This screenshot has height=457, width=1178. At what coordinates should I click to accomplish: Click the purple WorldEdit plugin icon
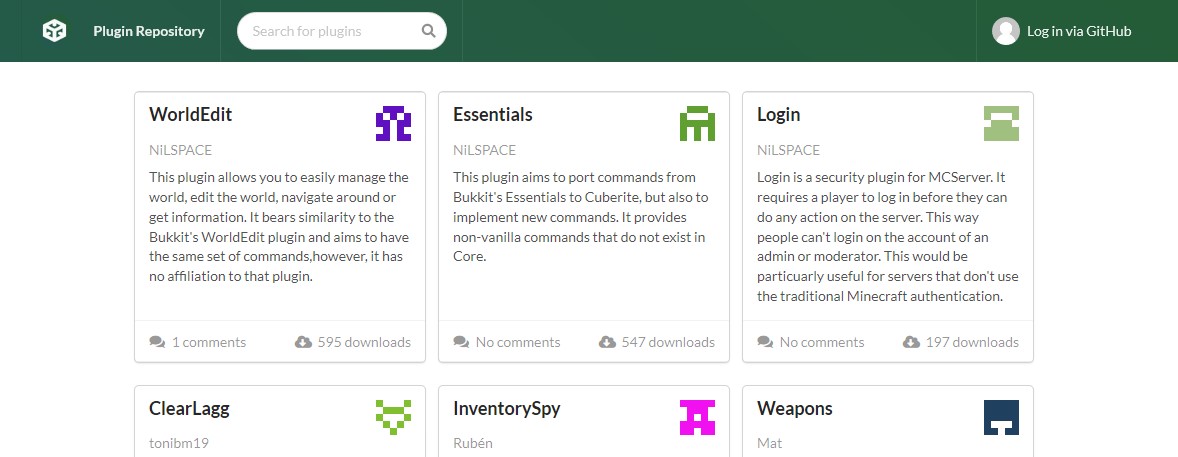click(x=393, y=123)
